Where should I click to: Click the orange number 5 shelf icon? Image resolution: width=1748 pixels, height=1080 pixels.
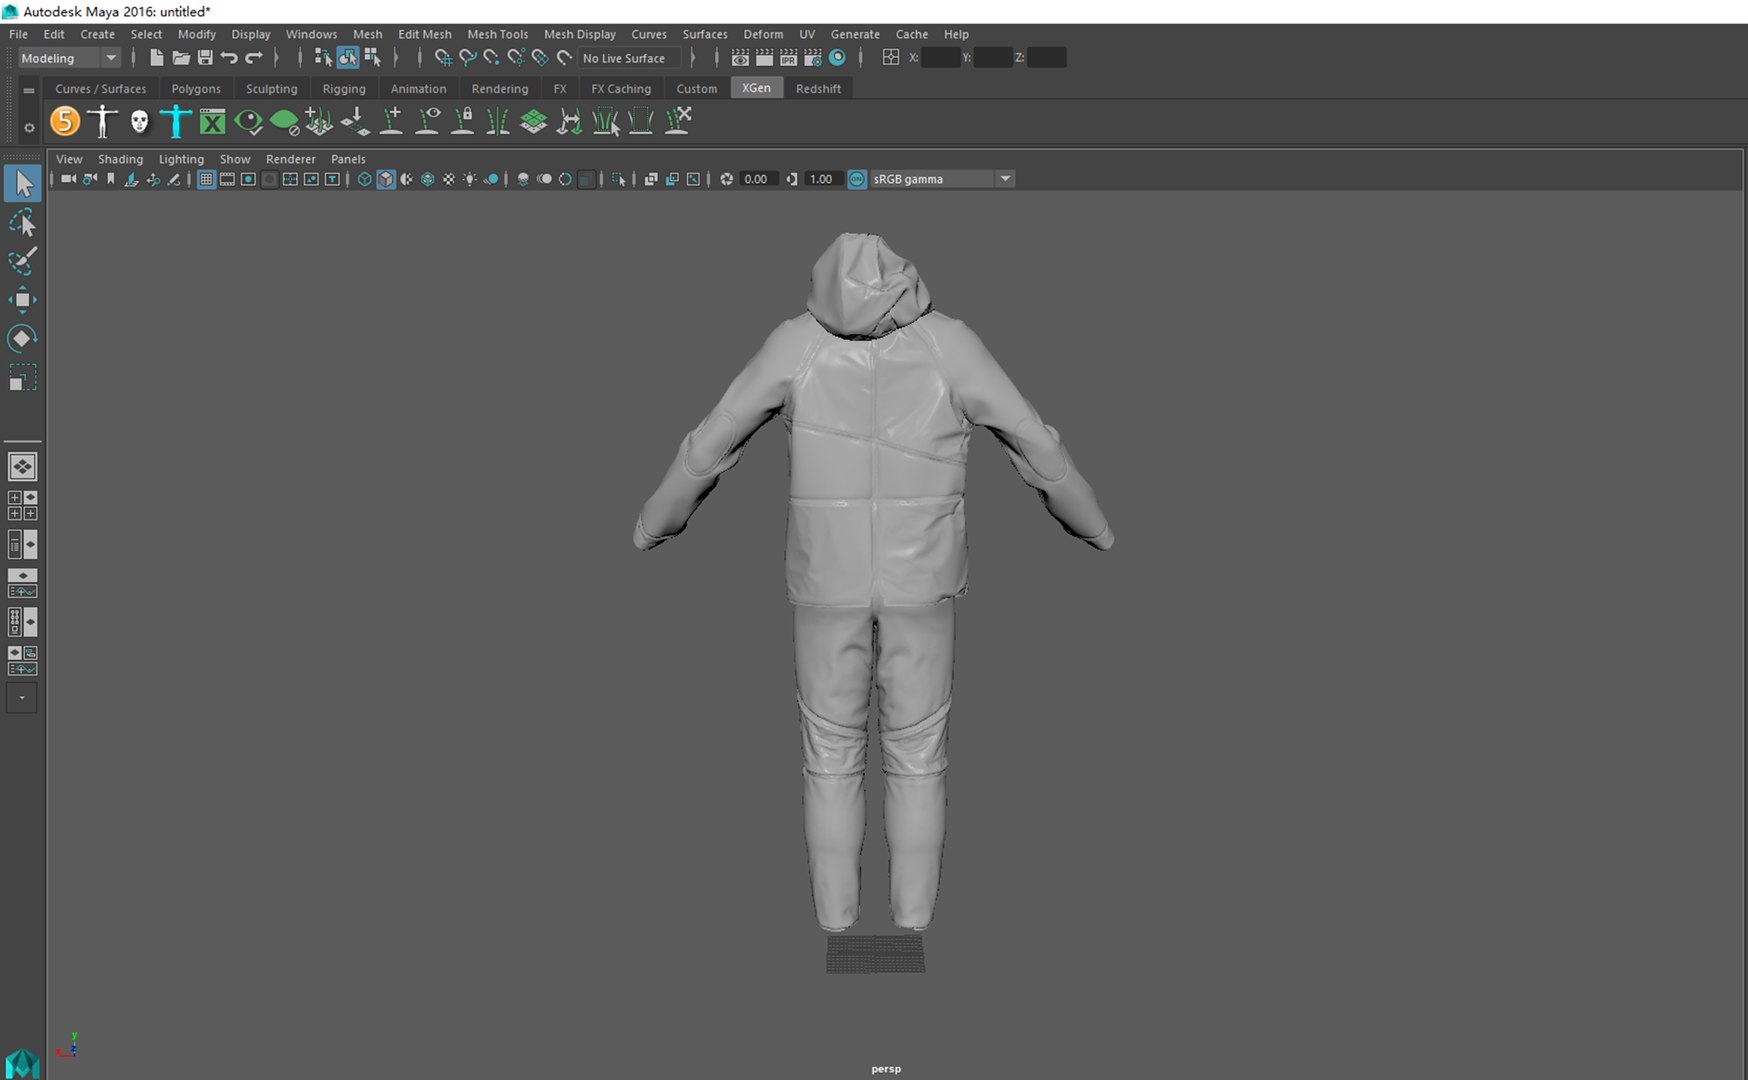pos(65,121)
